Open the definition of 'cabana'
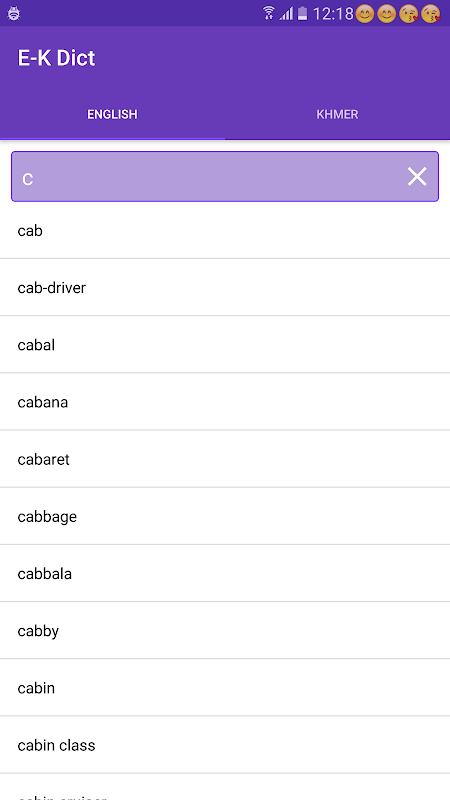 coord(225,402)
